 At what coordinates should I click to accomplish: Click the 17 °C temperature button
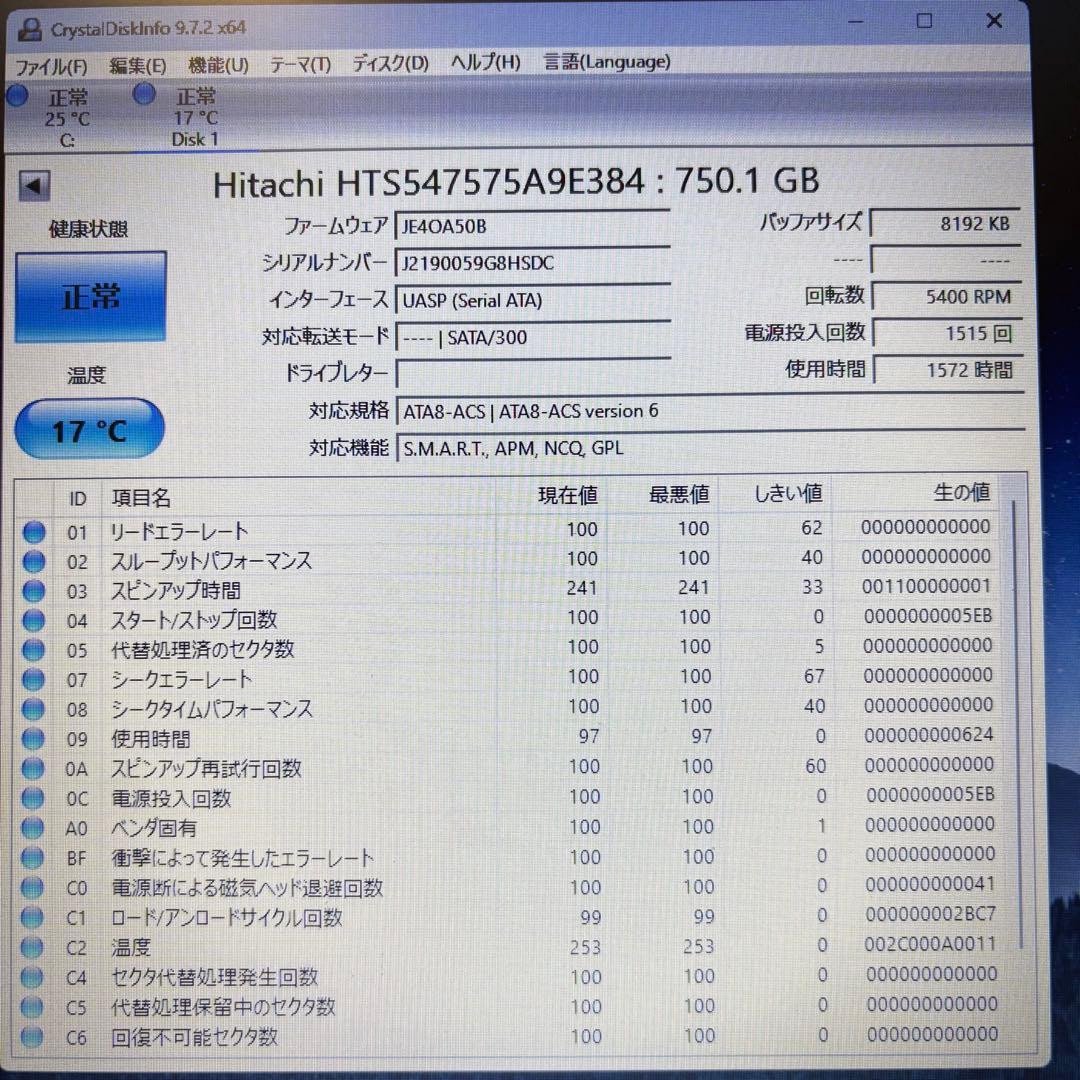tap(89, 430)
